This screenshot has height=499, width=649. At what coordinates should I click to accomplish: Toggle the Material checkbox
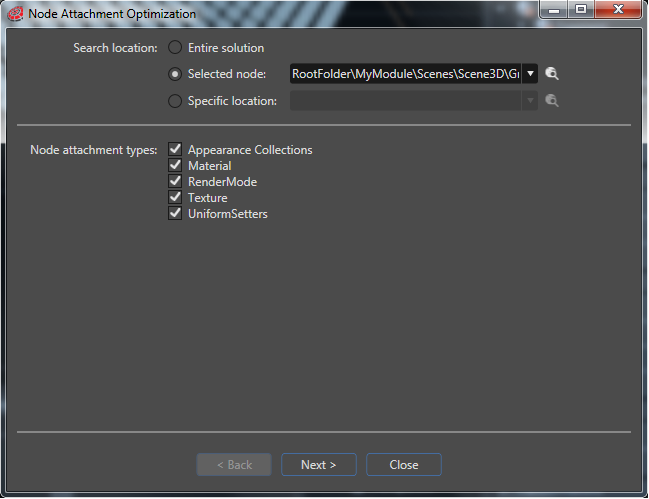[x=175, y=165]
